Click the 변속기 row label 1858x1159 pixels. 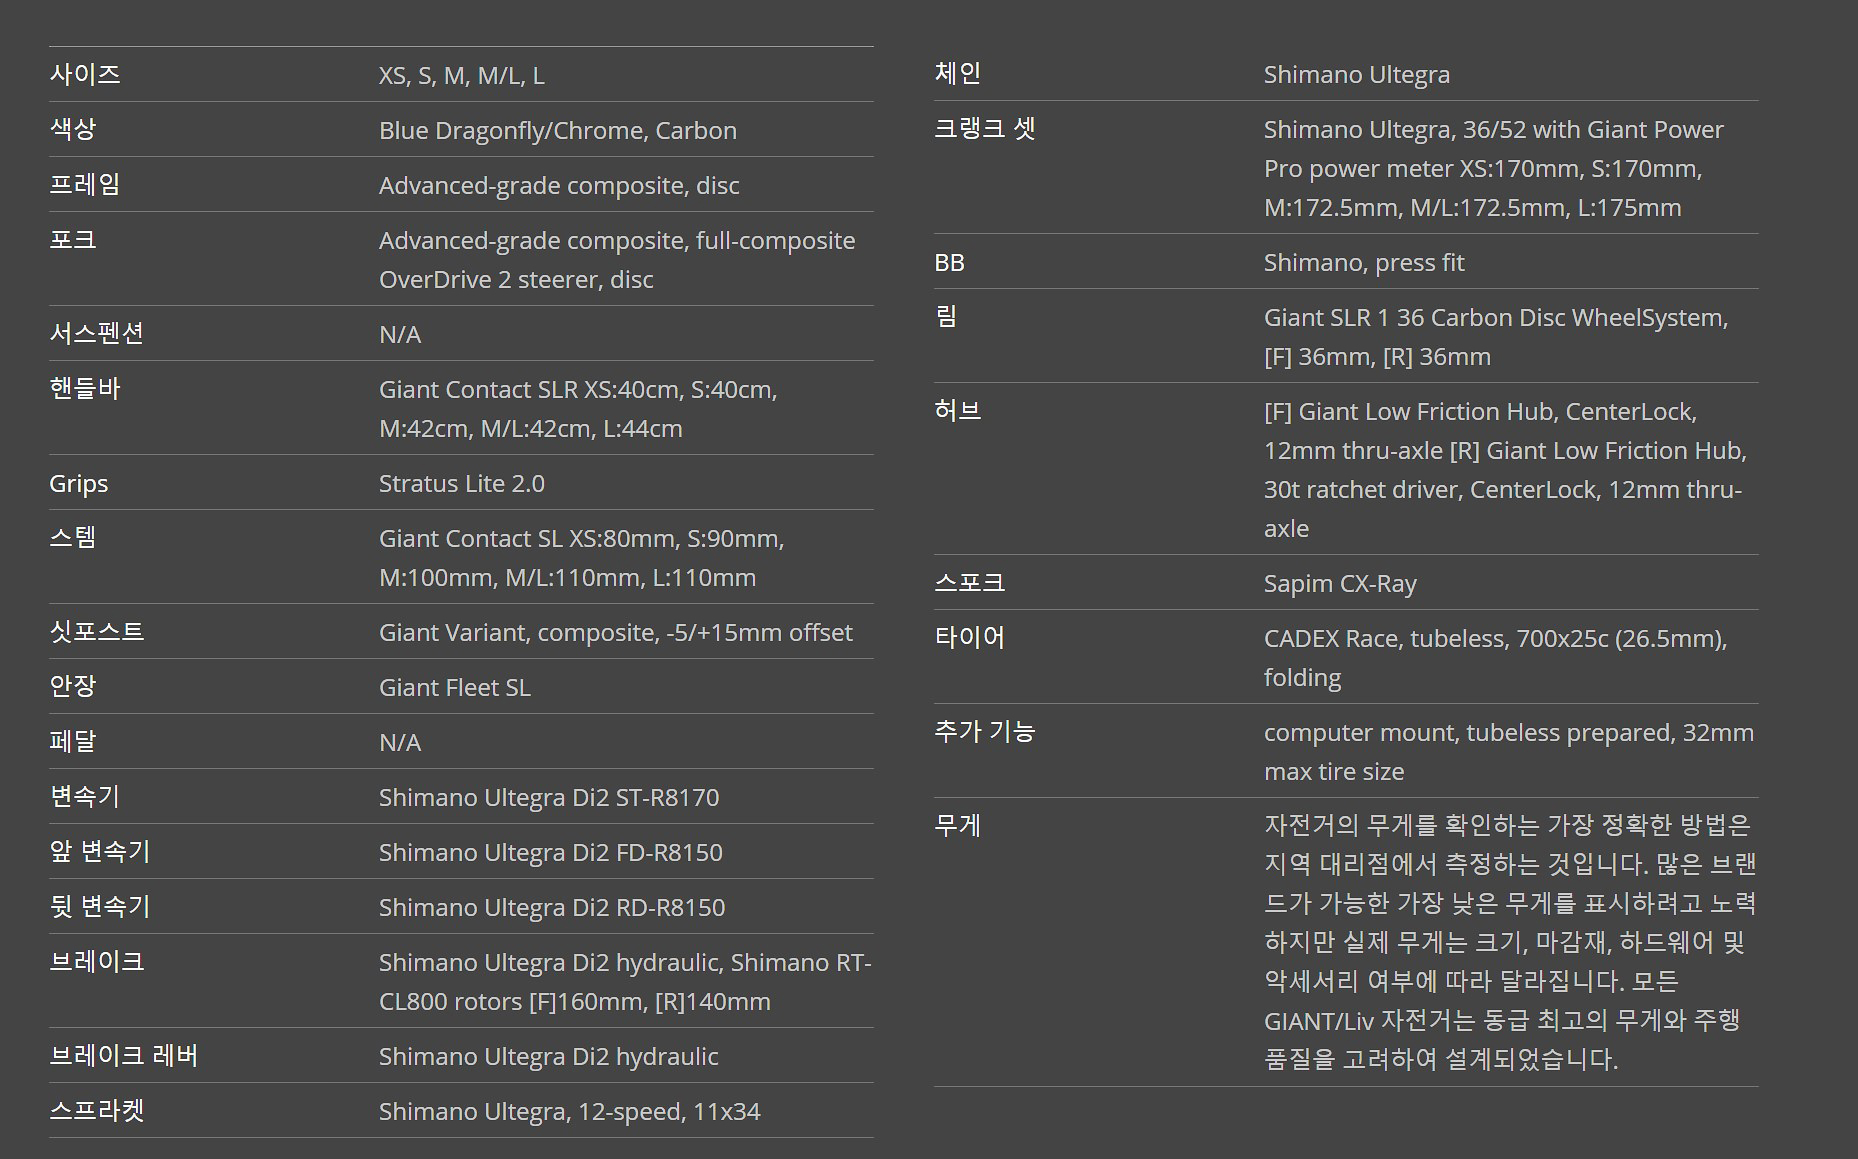[85, 796]
